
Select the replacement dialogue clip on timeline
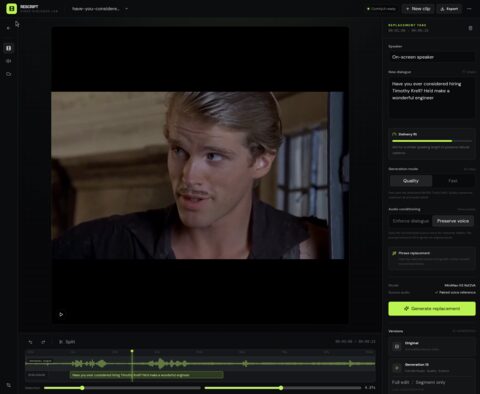(x=147, y=375)
